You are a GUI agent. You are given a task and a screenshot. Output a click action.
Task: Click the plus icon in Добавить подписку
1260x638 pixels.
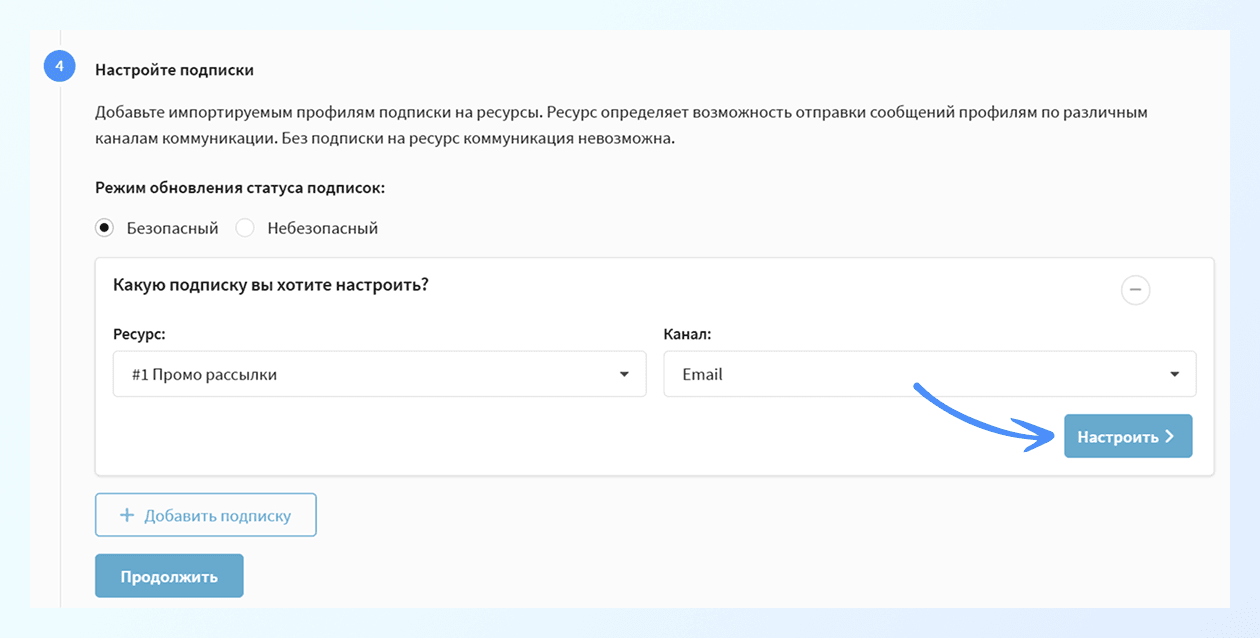[126, 514]
